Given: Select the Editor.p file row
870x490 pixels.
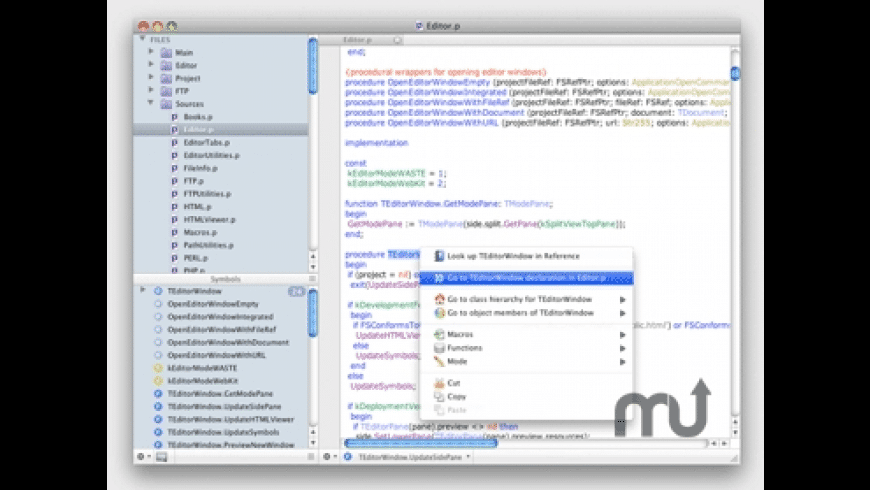Looking at the screenshot, I should point(221,129).
